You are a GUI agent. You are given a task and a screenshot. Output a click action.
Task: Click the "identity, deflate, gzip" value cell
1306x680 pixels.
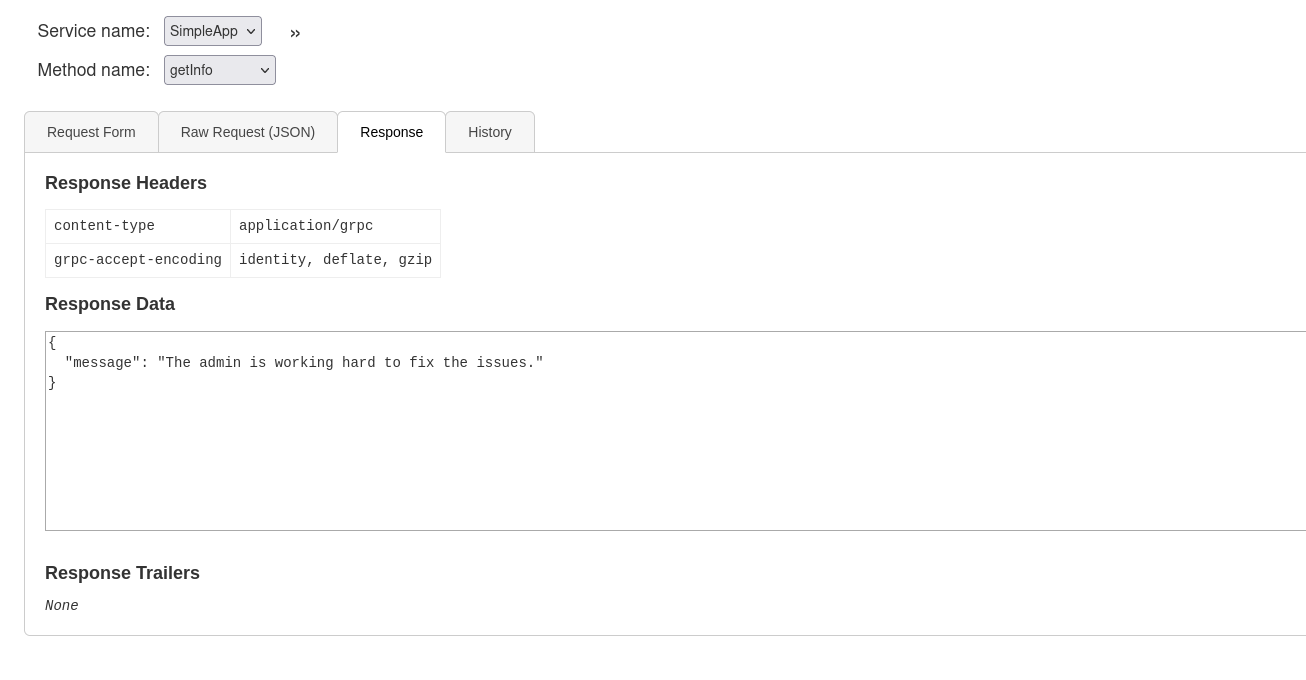coord(335,260)
